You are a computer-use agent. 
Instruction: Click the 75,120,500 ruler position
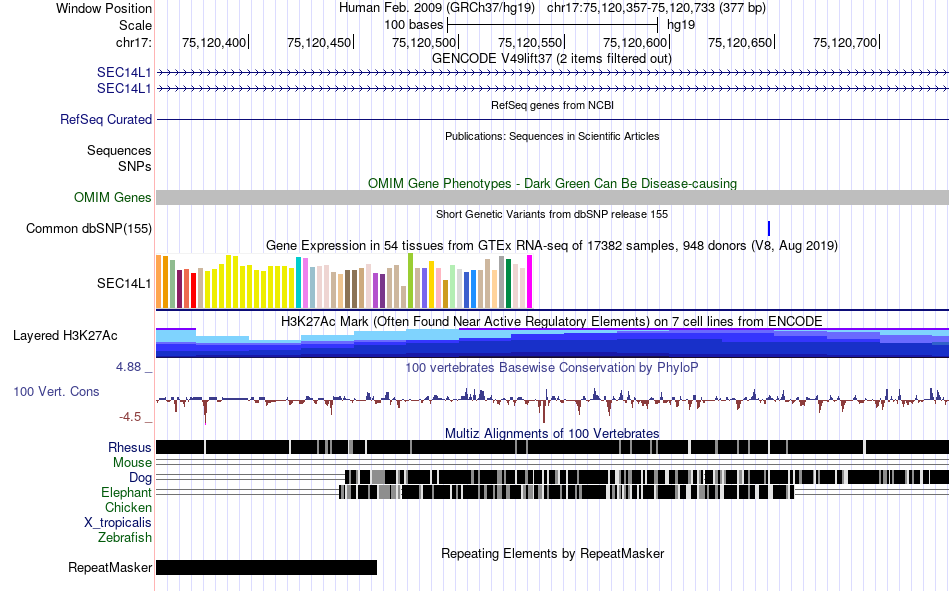(424, 42)
